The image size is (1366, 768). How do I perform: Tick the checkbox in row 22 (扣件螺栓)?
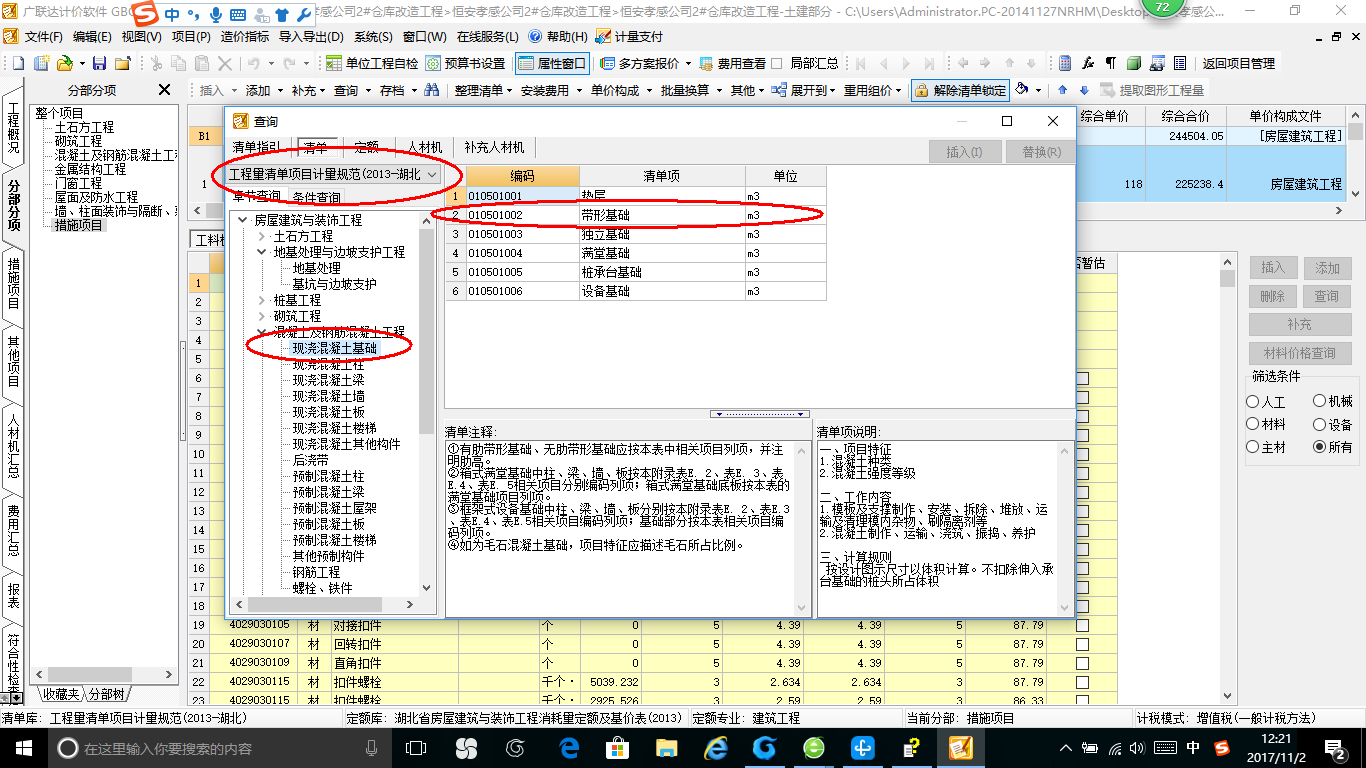1082,682
